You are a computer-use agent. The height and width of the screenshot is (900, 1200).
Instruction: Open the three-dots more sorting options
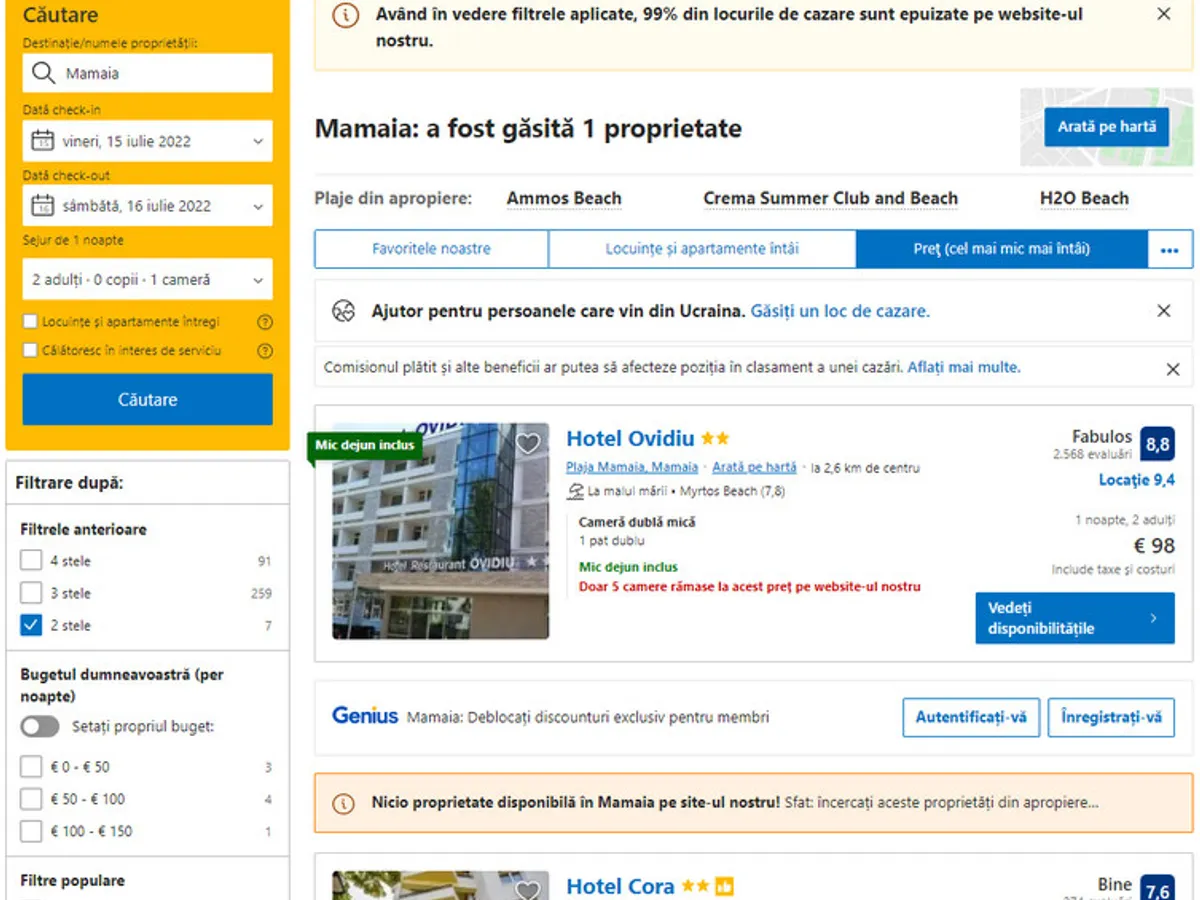pos(1169,250)
